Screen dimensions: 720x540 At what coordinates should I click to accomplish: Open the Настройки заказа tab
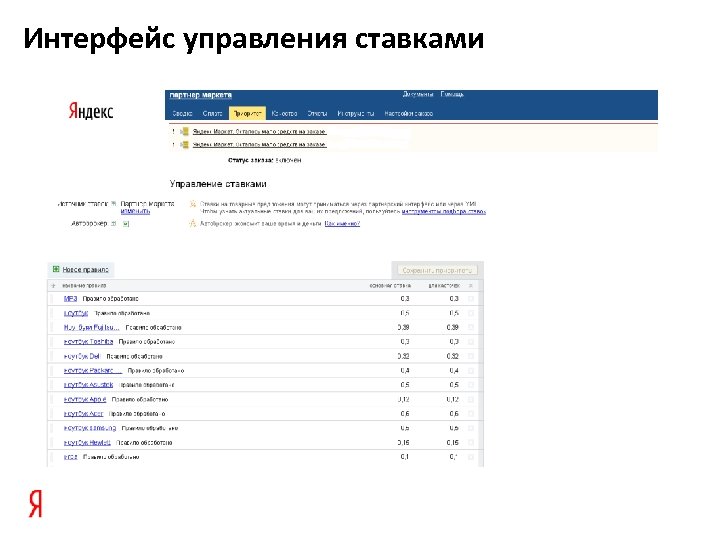click(x=409, y=113)
